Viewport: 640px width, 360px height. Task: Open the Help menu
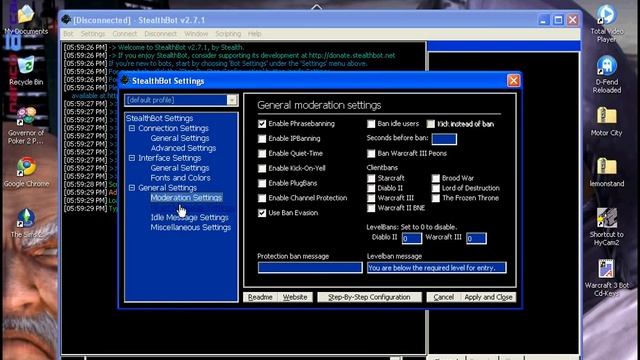click(254, 34)
